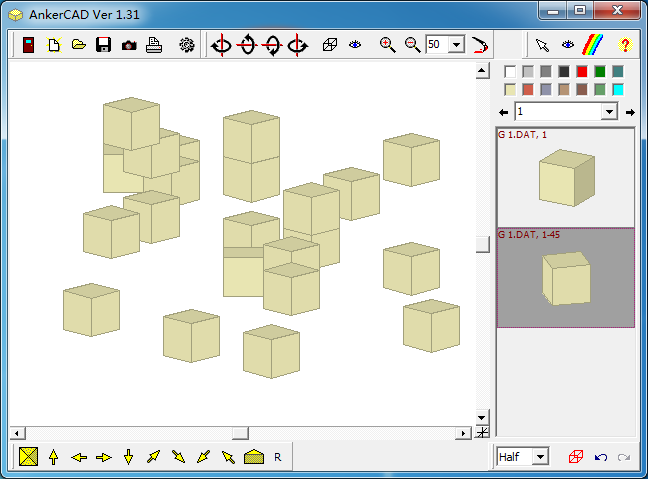The image size is (648, 479).
Task: Click the yellow up arrow move button
Action: coord(53,457)
